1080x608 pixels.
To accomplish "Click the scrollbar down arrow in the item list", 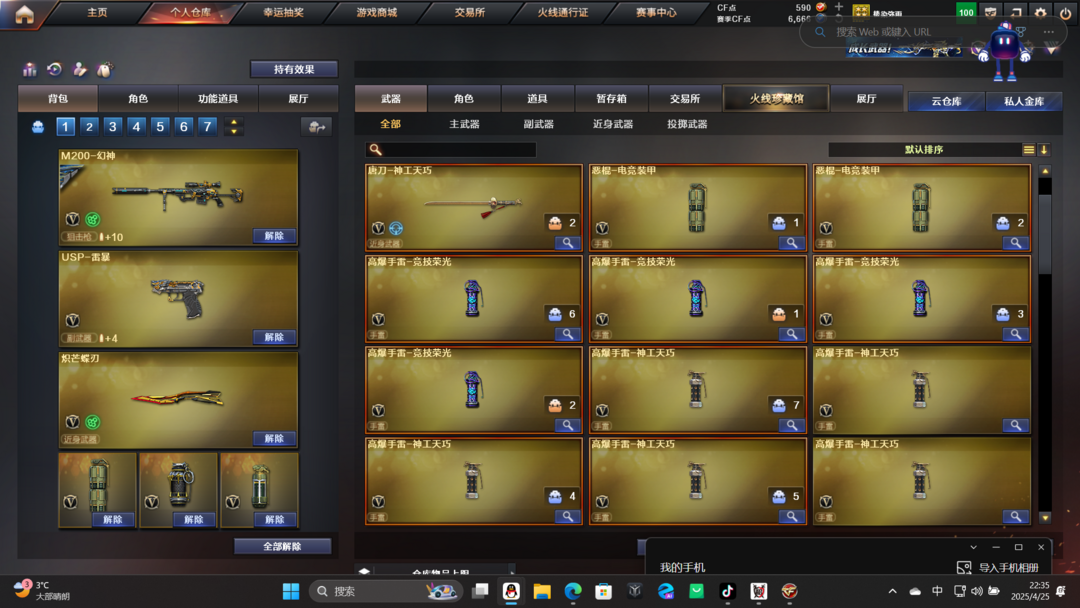I will point(1045,518).
